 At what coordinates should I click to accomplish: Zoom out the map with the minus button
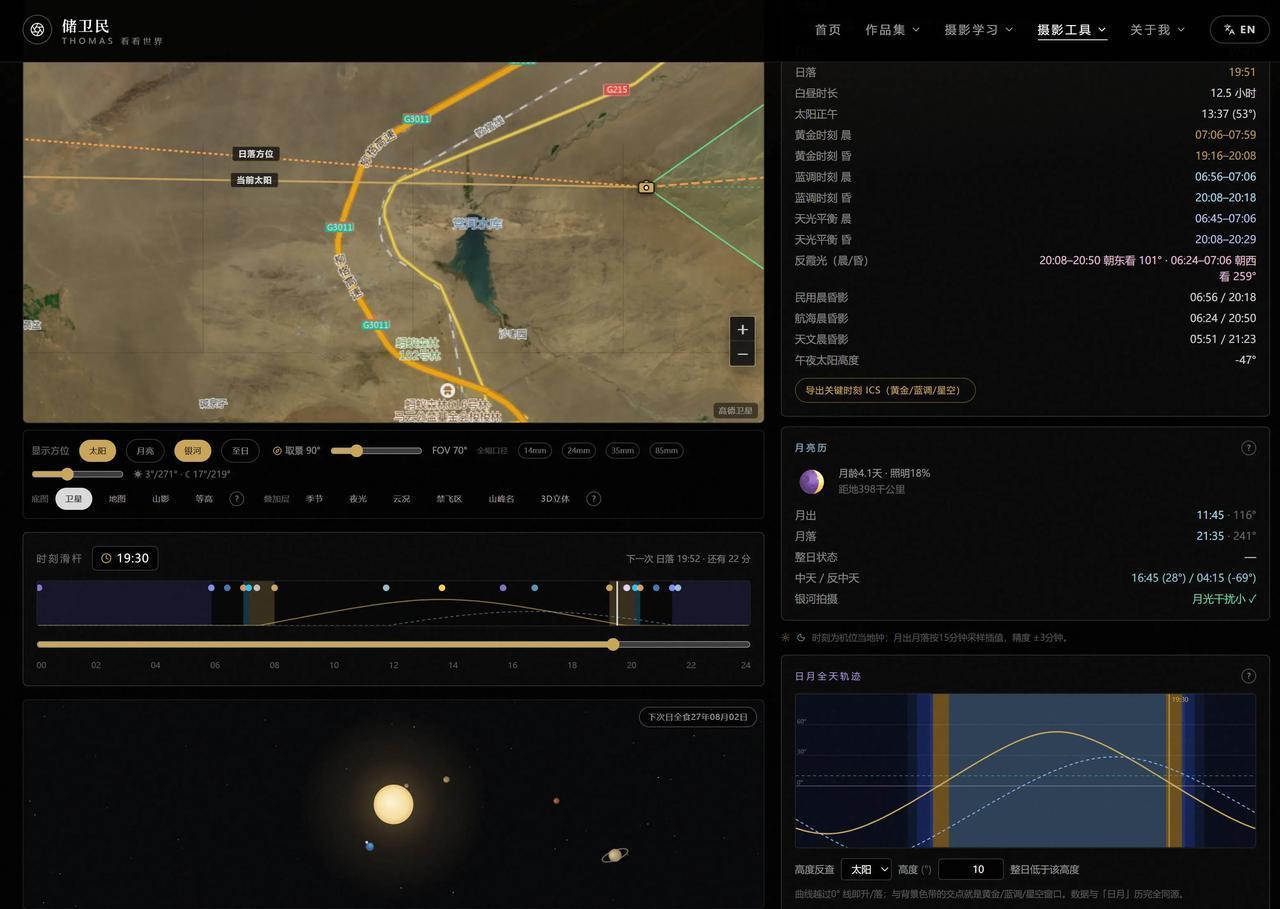tap(742, 354)
